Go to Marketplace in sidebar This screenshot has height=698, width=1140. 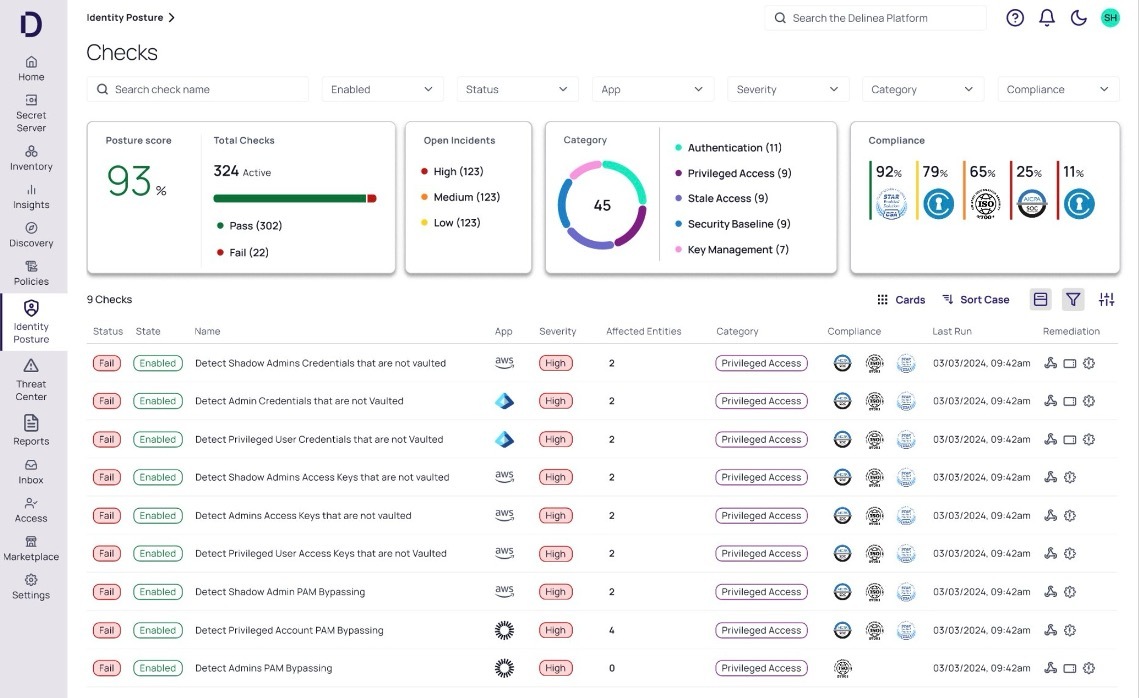pos(31,548)
